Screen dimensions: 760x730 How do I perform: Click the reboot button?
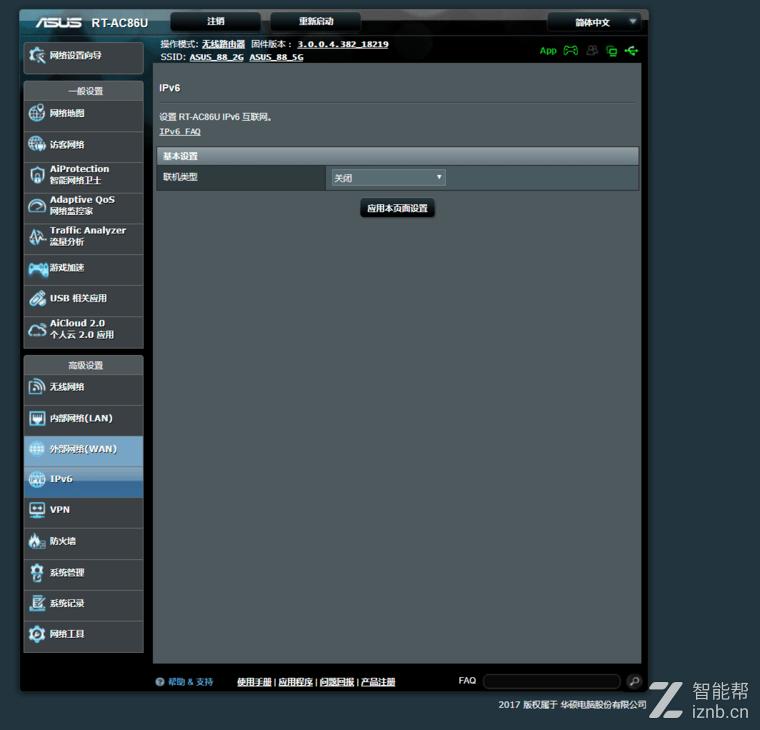click(316, 21)
